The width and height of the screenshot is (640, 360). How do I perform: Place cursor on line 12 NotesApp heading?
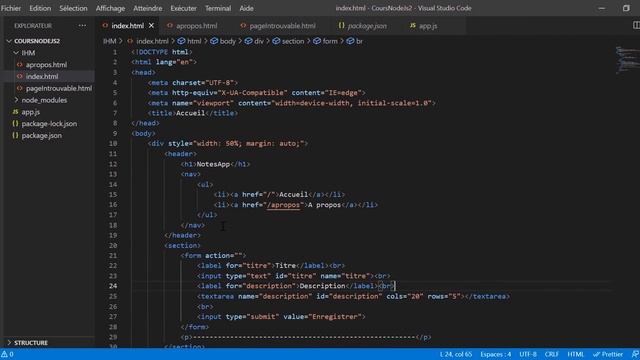coord(213,164)
